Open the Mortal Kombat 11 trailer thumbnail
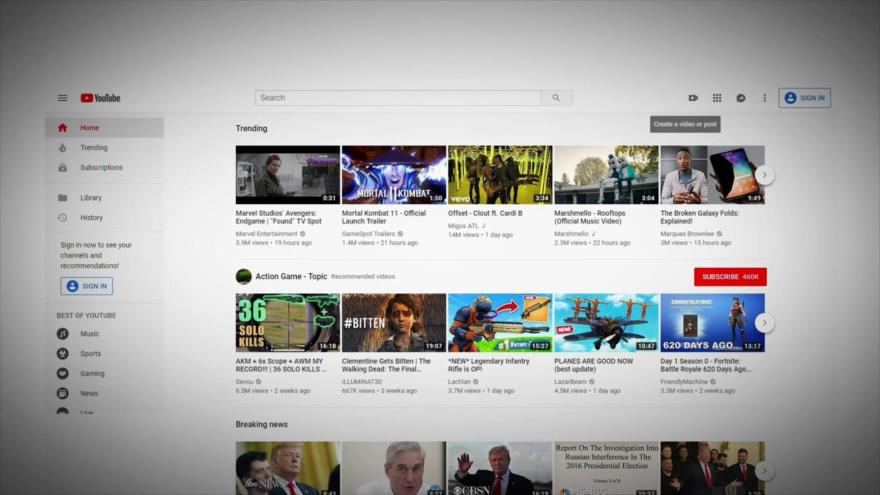This screenshot has width=880, height=495. click(394, 175)
